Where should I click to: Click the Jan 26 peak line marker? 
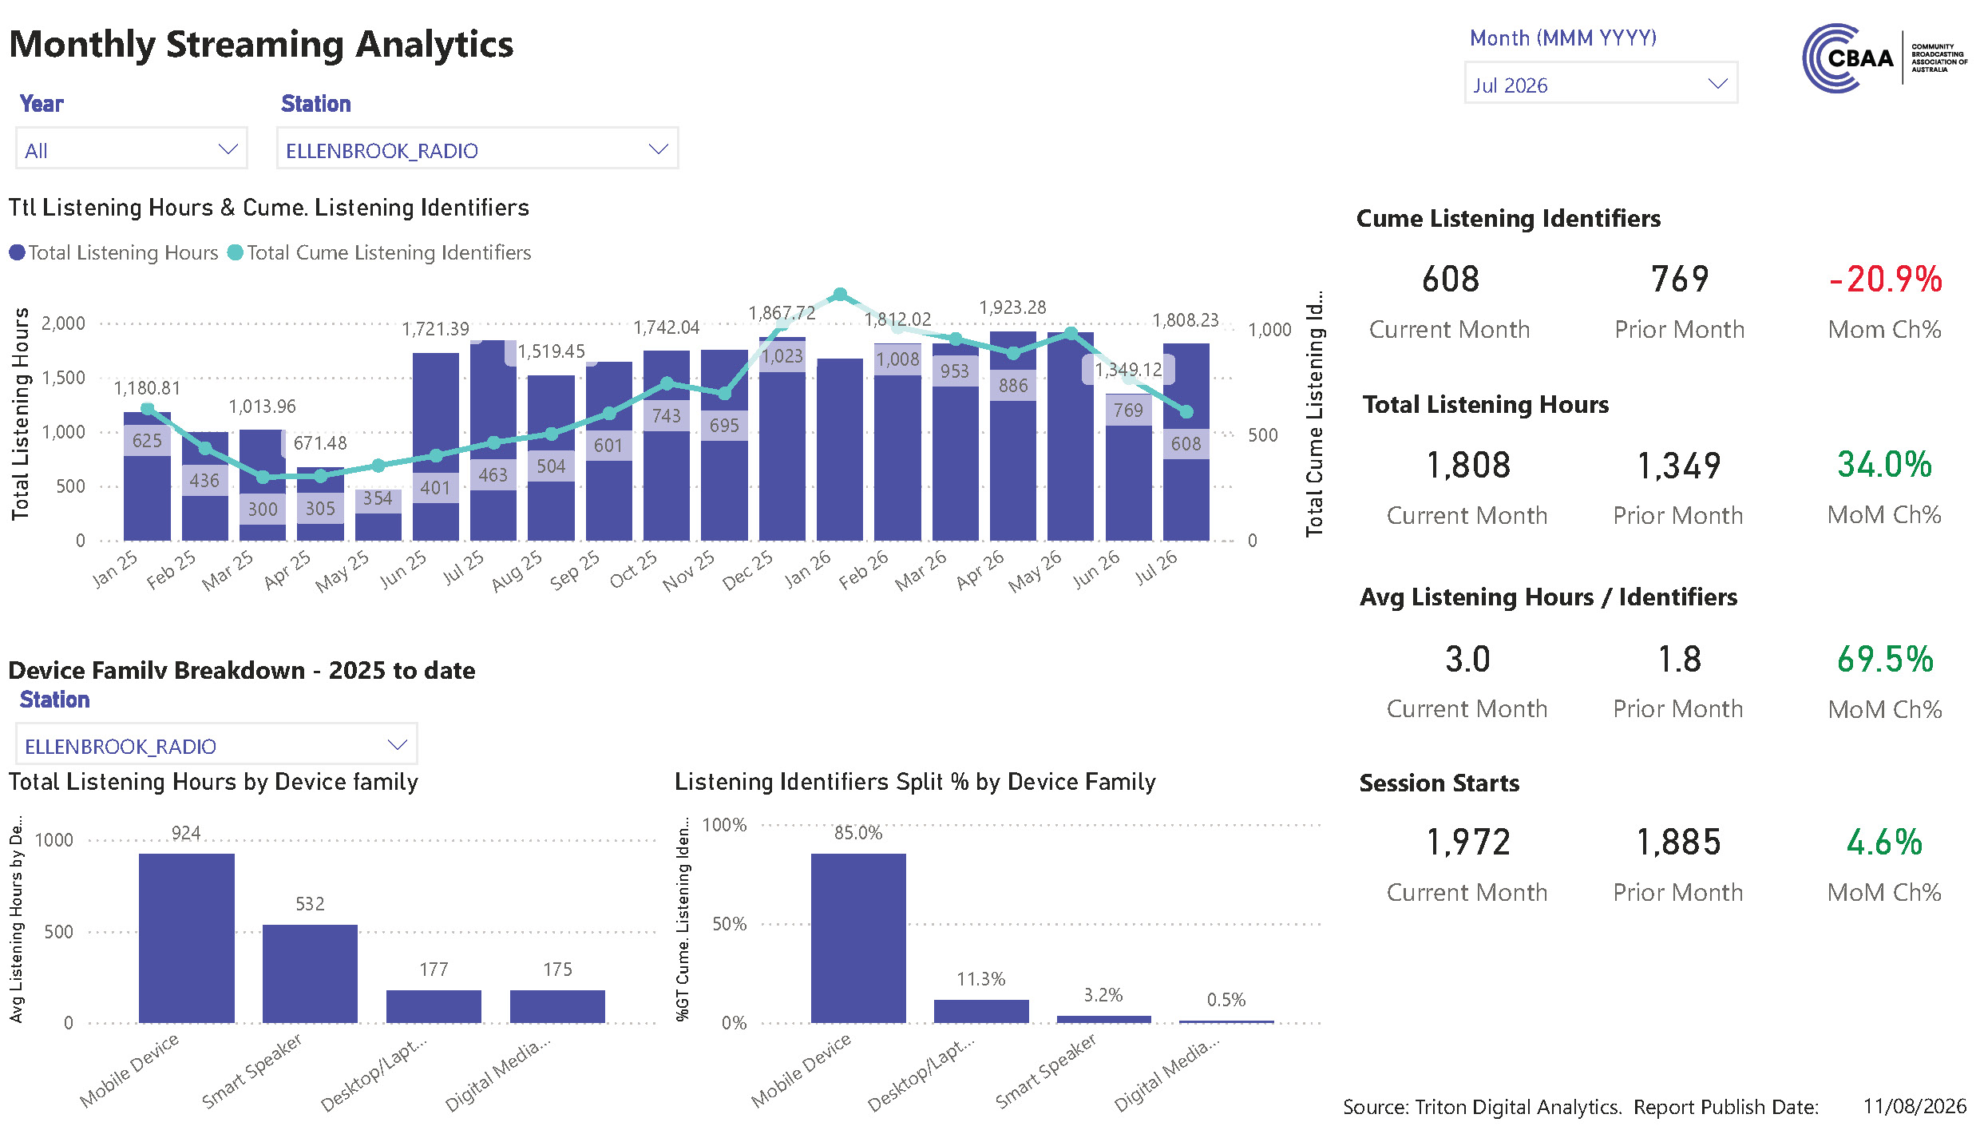tap(840, 295)
